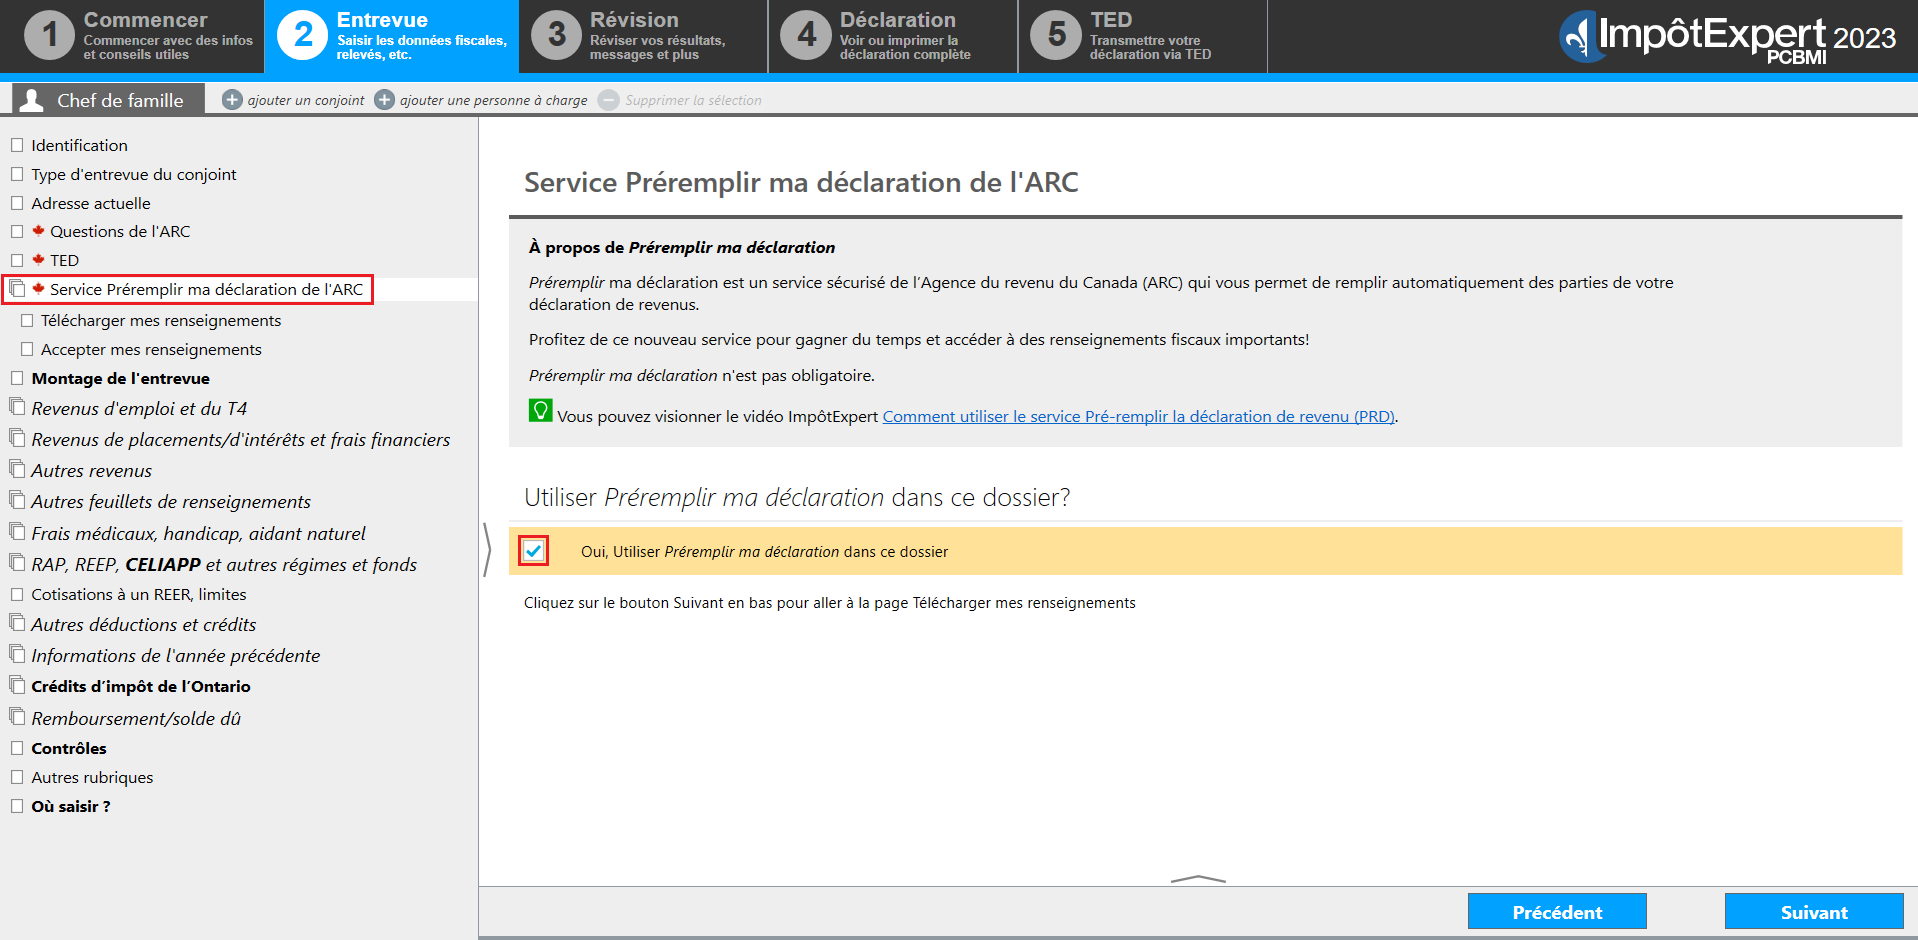Screen dimensions: 1918x940
Task: Open Télécharger mes renseignements page
Action: click(161, 320)
